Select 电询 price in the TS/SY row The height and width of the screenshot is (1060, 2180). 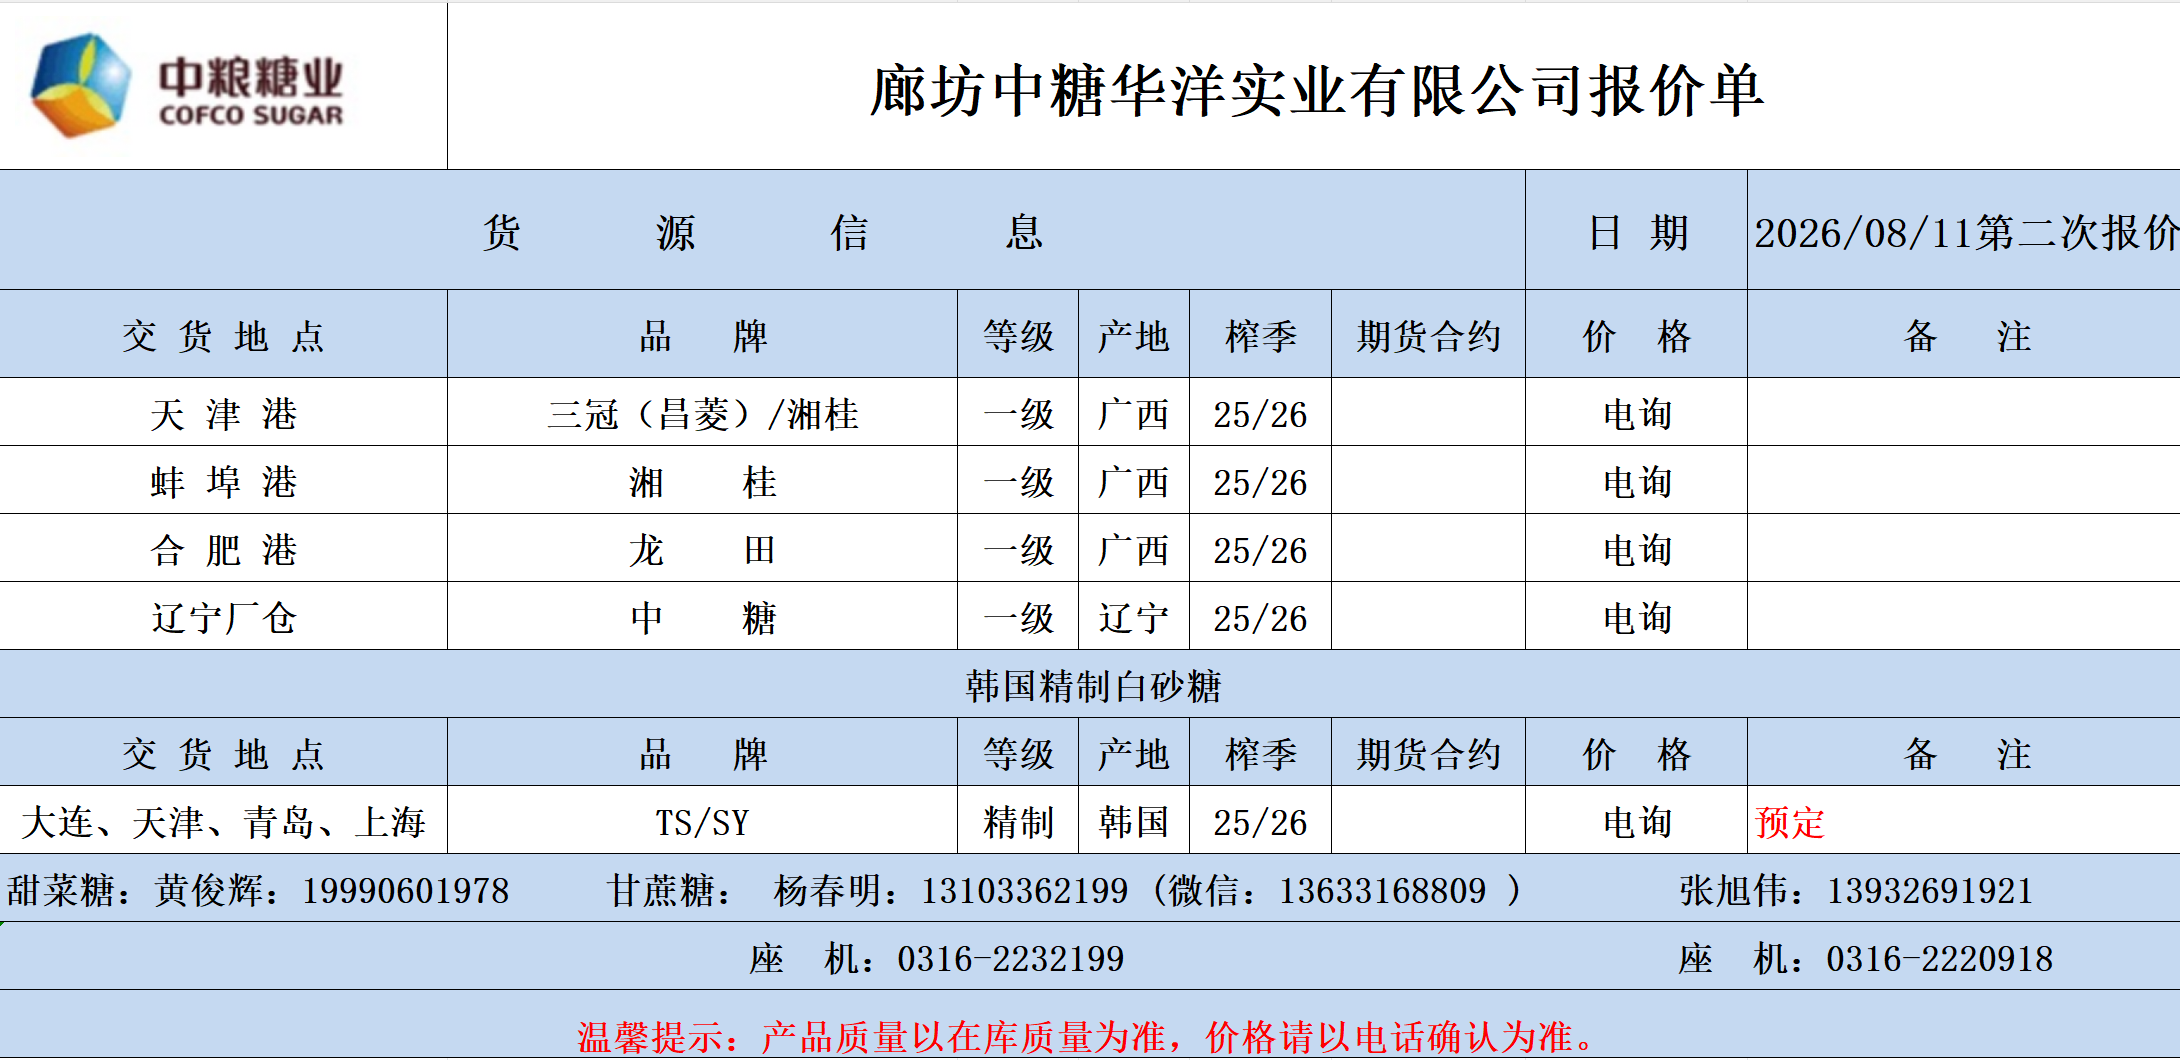click(1637, 822)
